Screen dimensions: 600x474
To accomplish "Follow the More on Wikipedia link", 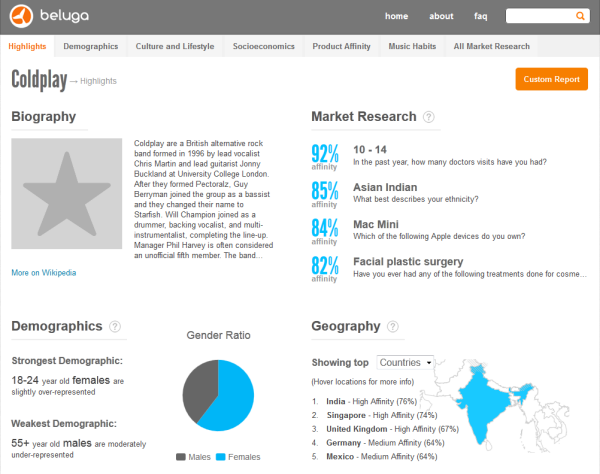I will coord(44,273).
